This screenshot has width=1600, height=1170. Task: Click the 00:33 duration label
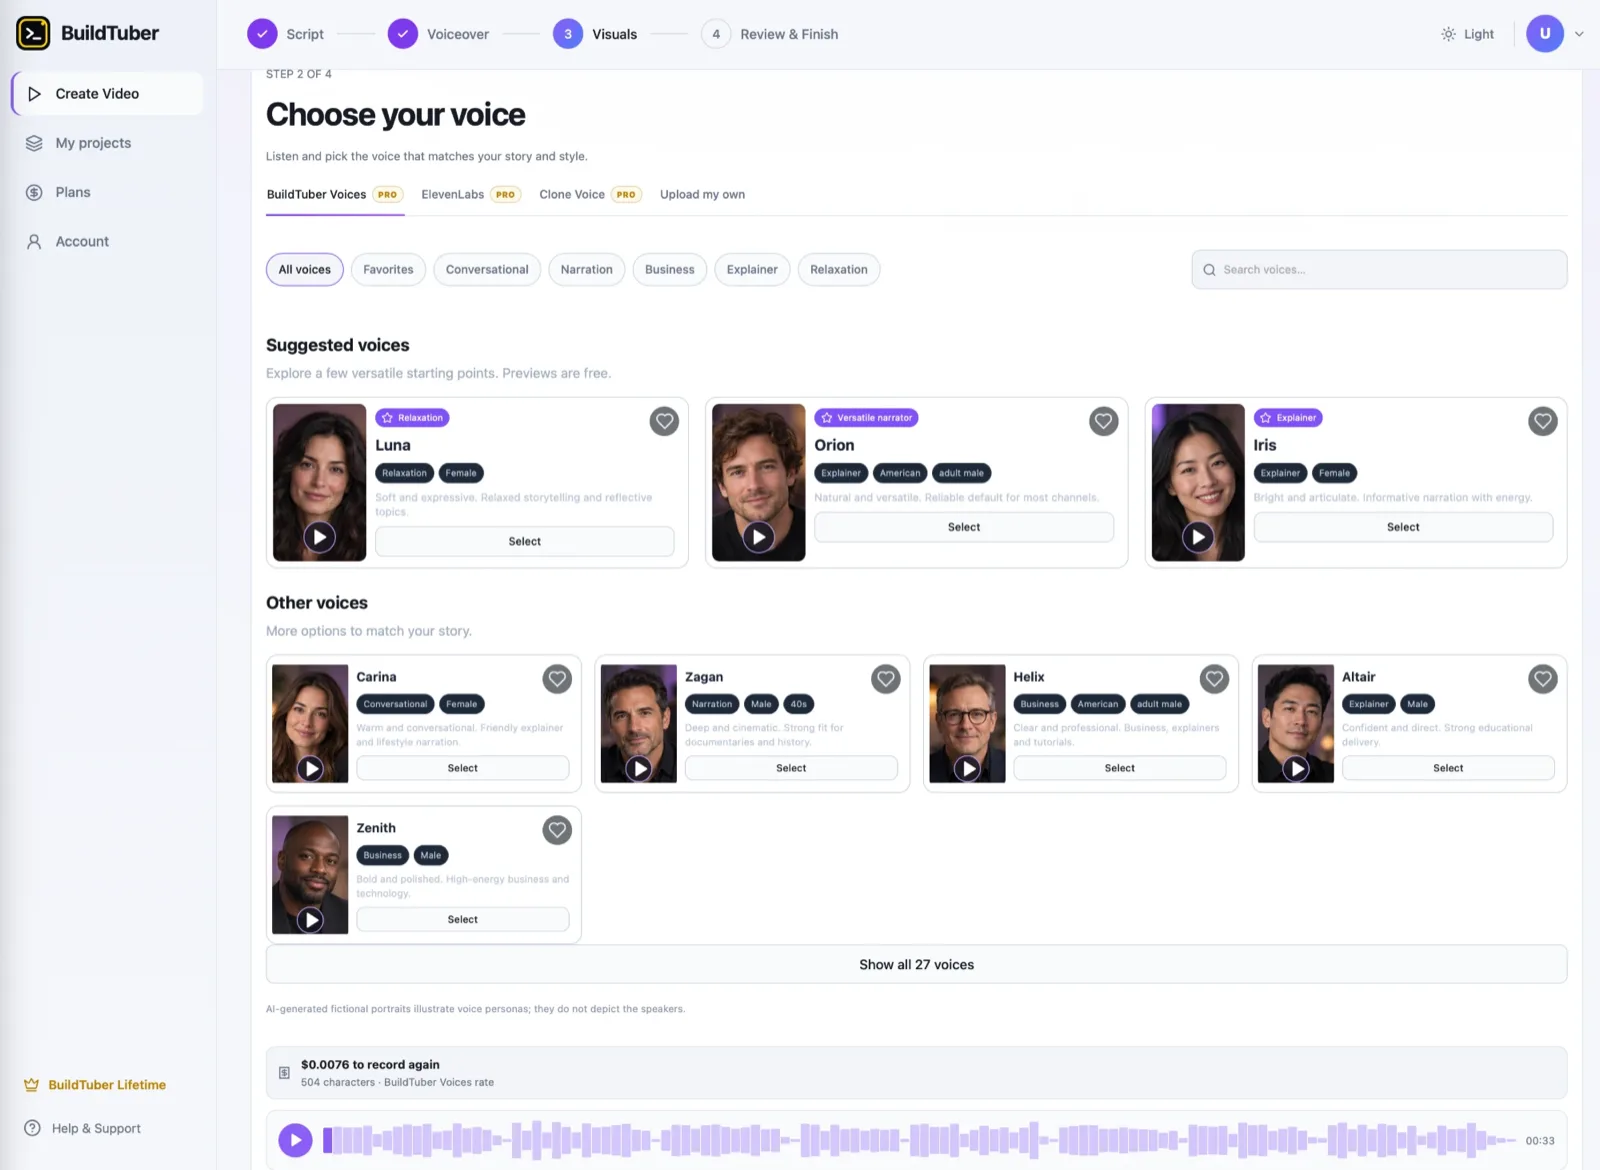pos(1540,1141)
